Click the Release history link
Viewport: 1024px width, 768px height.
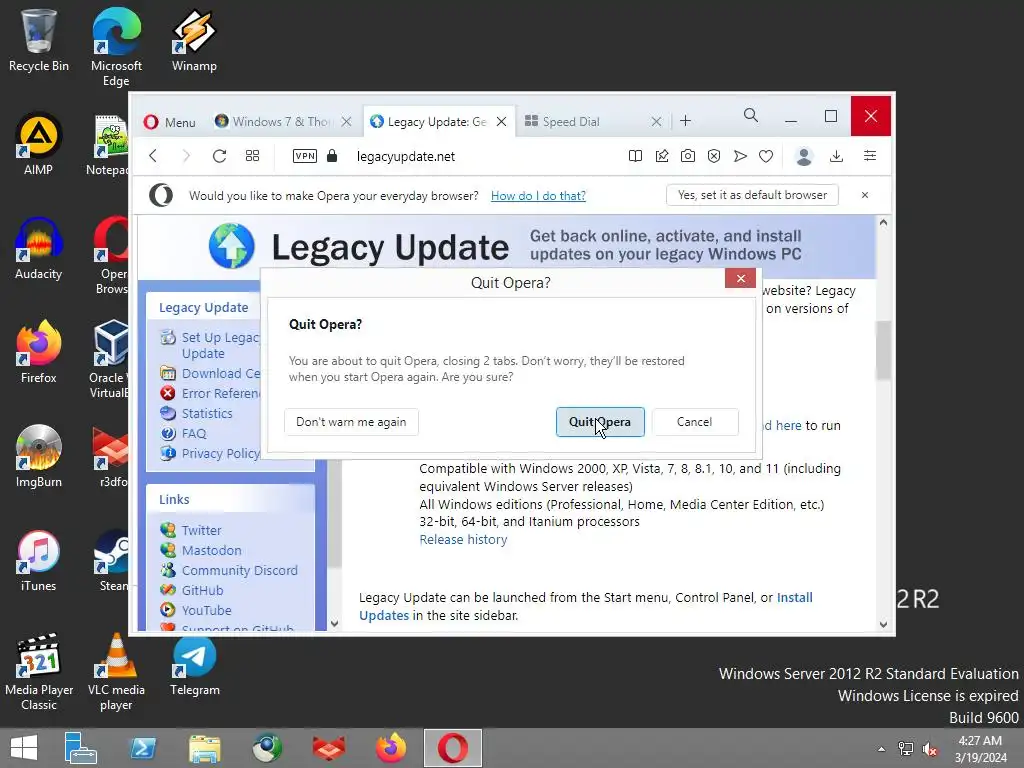[463, 539]
